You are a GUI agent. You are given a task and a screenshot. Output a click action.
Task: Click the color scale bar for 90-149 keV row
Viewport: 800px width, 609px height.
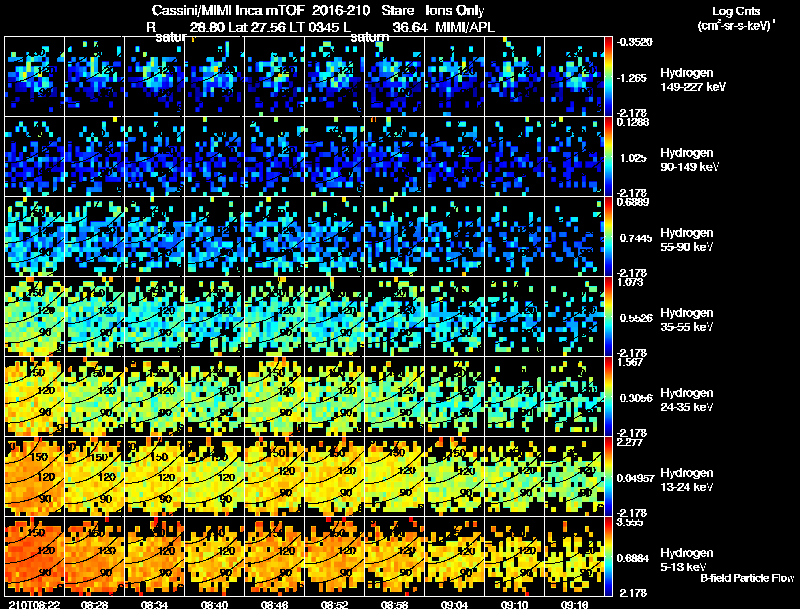608,157
